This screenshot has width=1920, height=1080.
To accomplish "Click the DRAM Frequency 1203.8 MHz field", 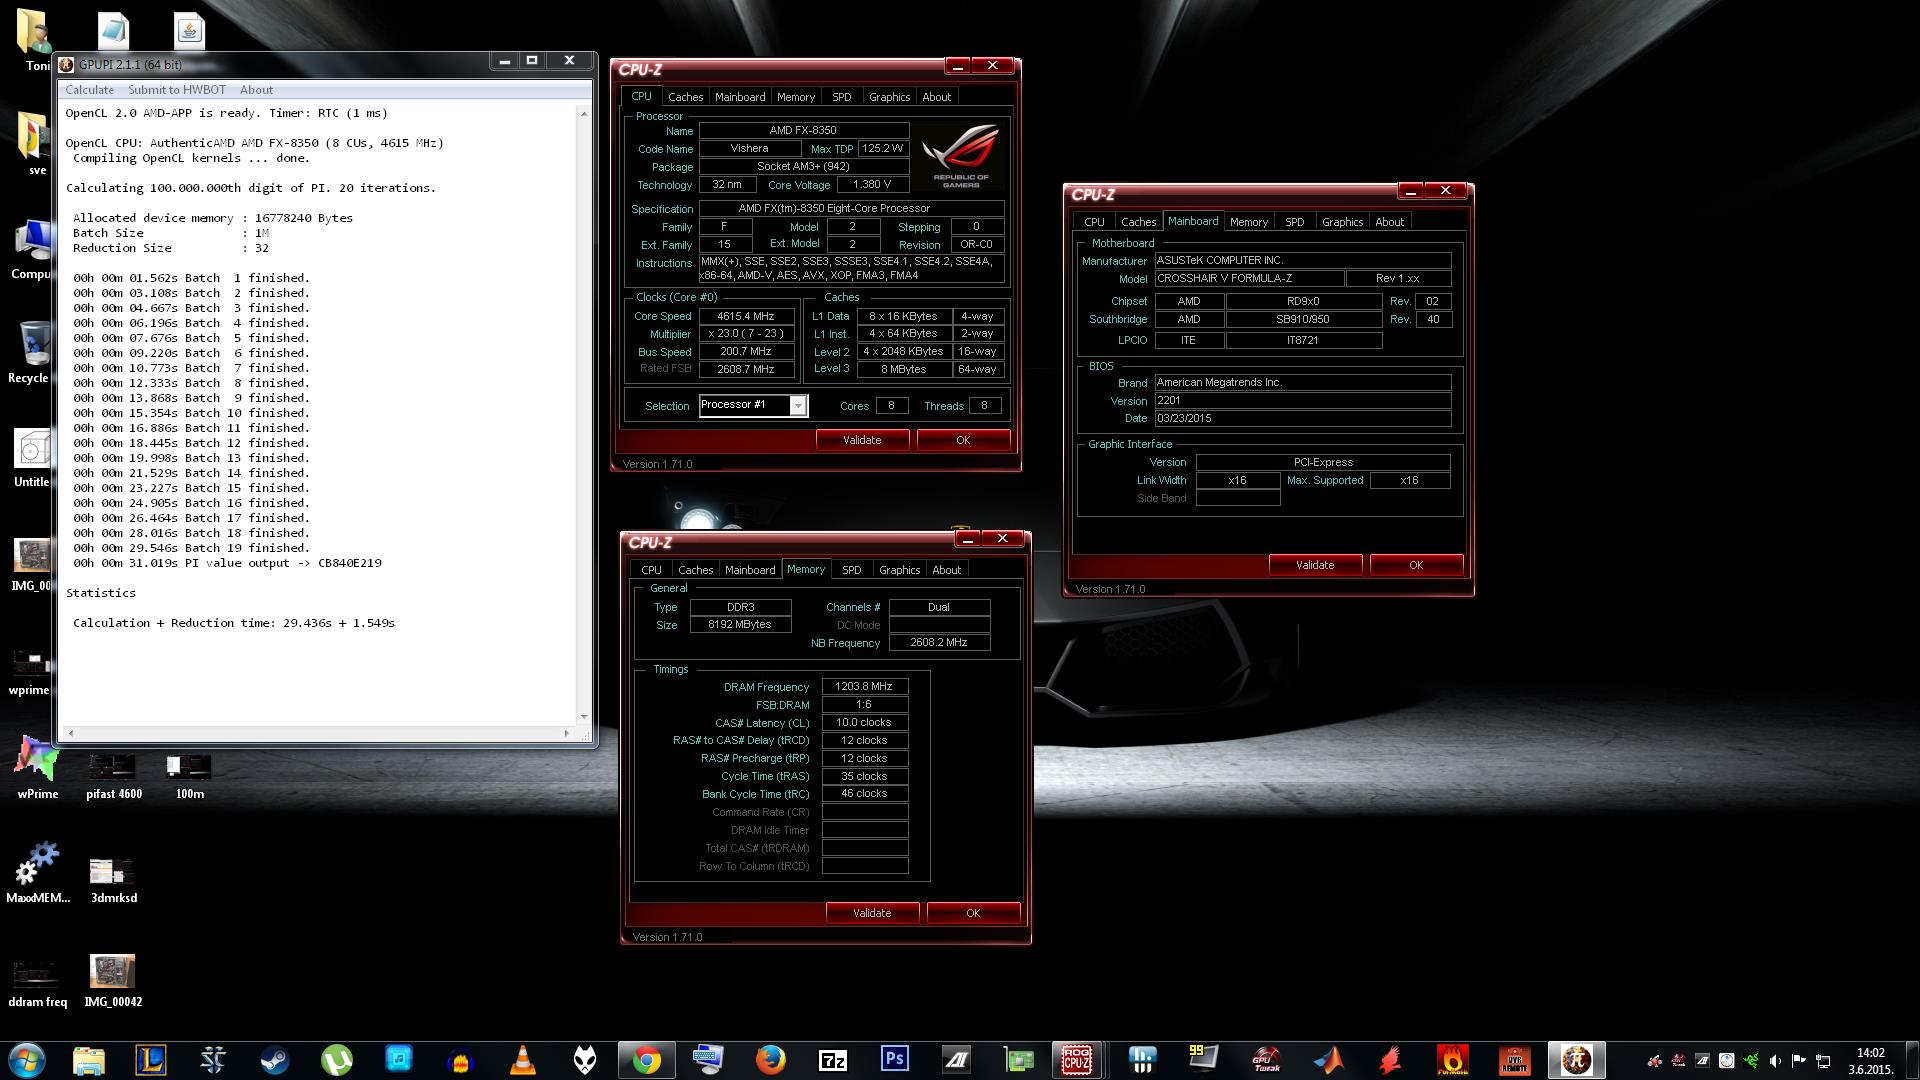I will click(865, 687).
